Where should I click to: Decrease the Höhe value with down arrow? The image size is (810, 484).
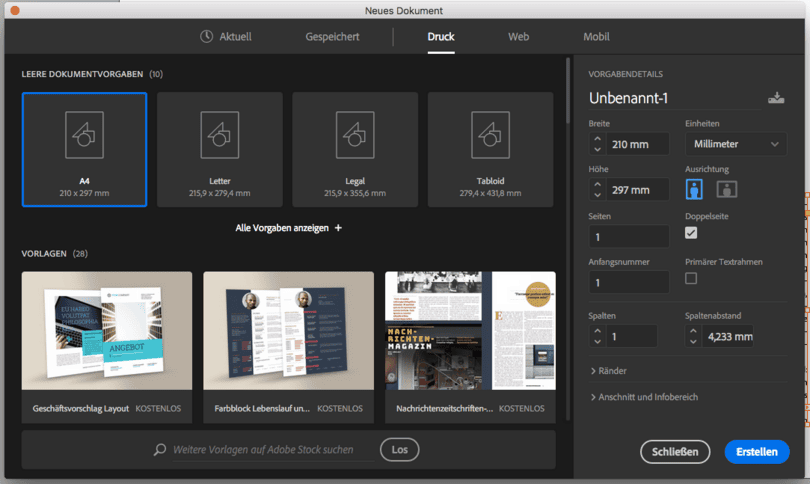[598, 195]
